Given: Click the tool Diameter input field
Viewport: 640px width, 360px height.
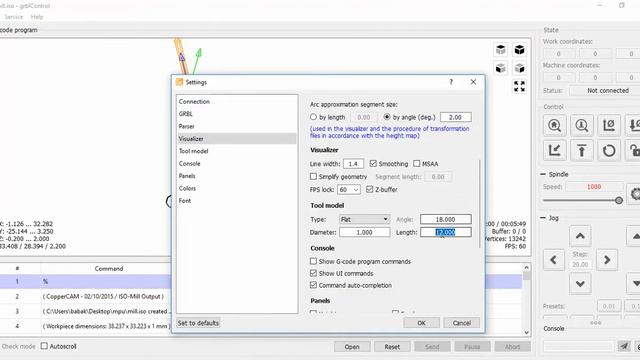Looking at the screenshot, I should click(x=364, y=232).
